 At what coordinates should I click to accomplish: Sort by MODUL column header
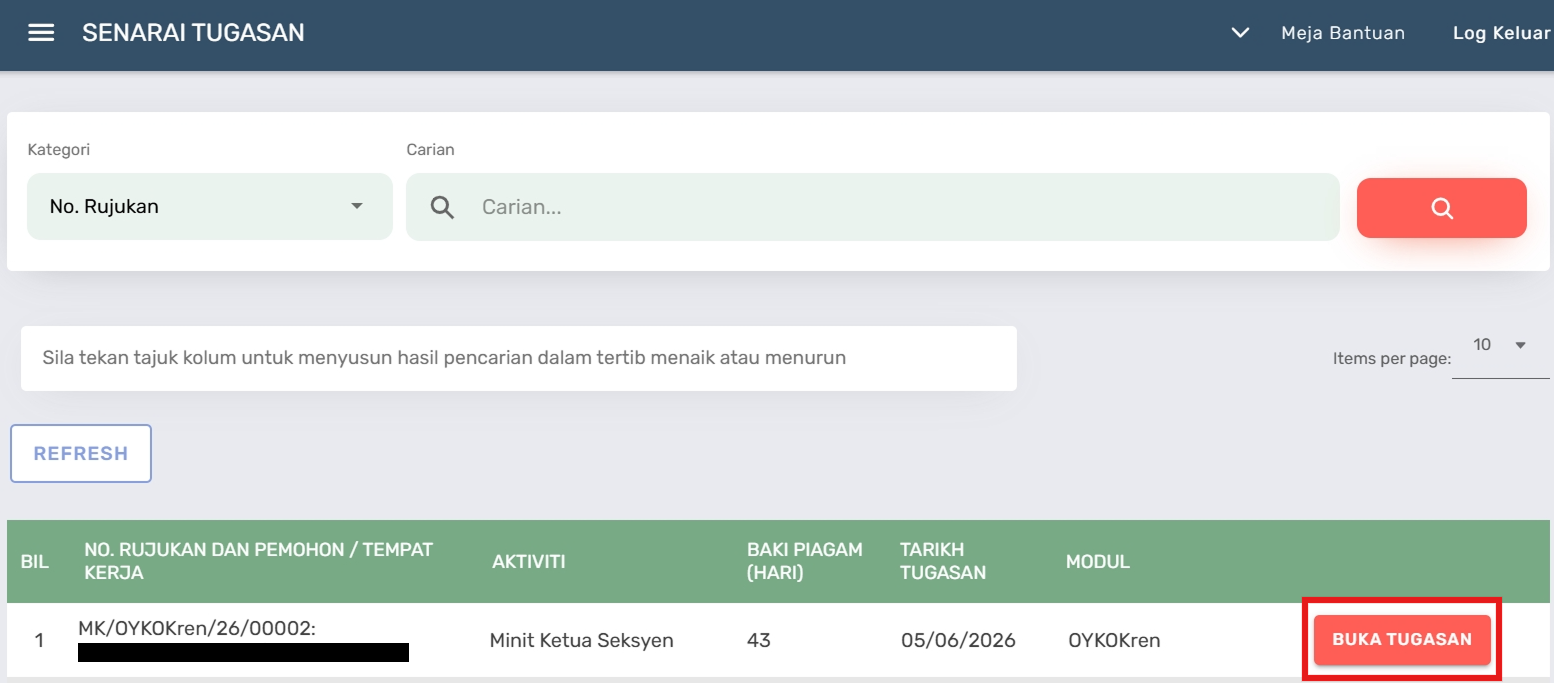click(1098, 562)
